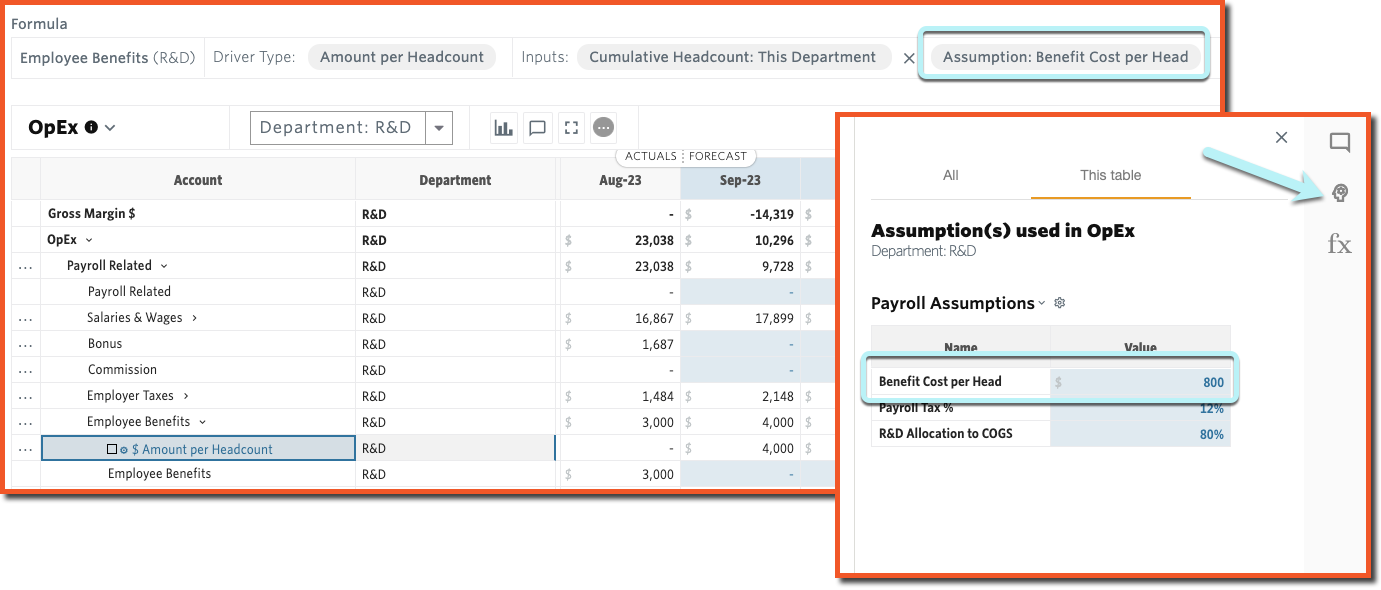Screen dimensions: 1381x590
Task: Open the Department: R&D dropdown arrow
Action: [439, 128]
